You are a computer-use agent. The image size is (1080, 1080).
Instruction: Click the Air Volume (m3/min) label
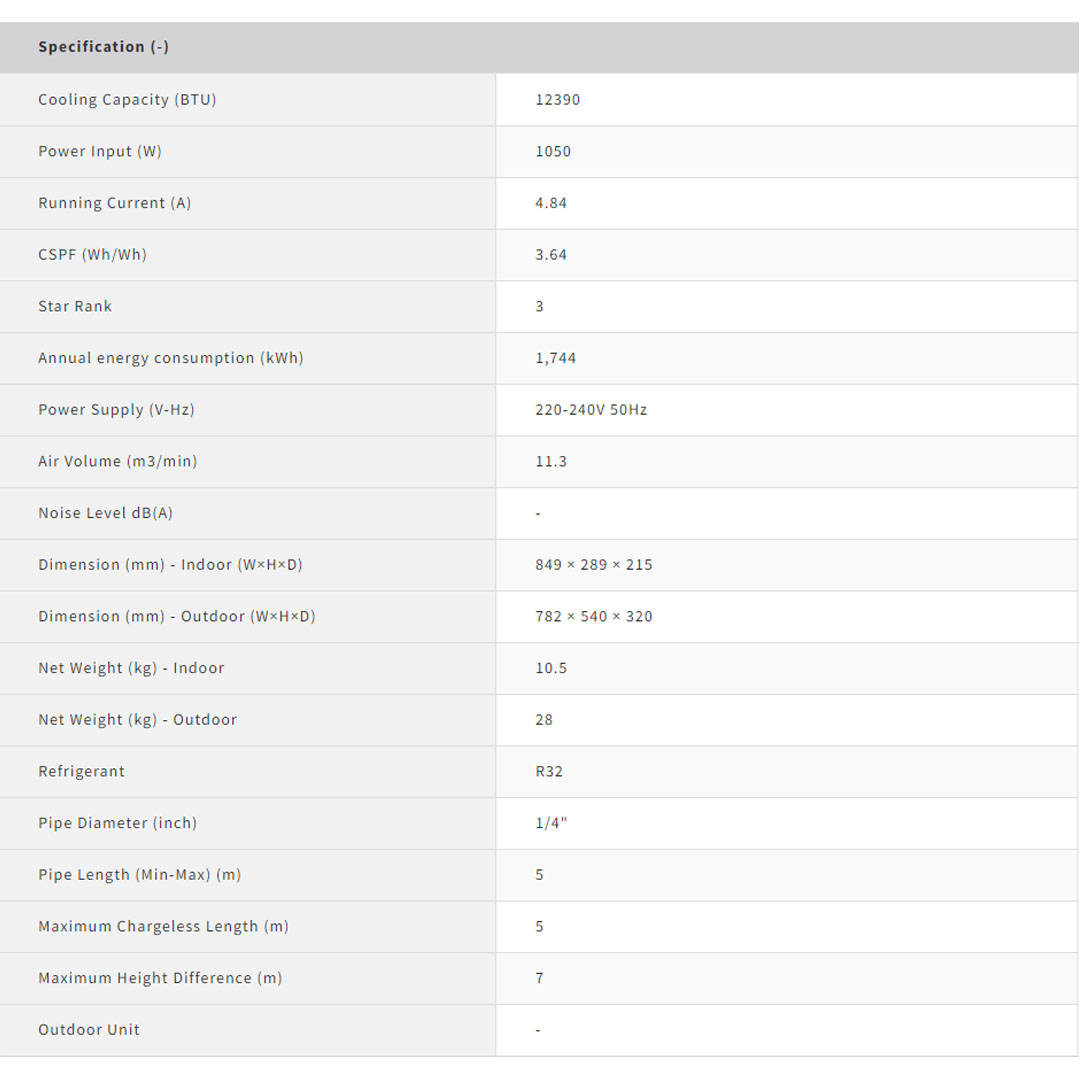click(118, 462)
